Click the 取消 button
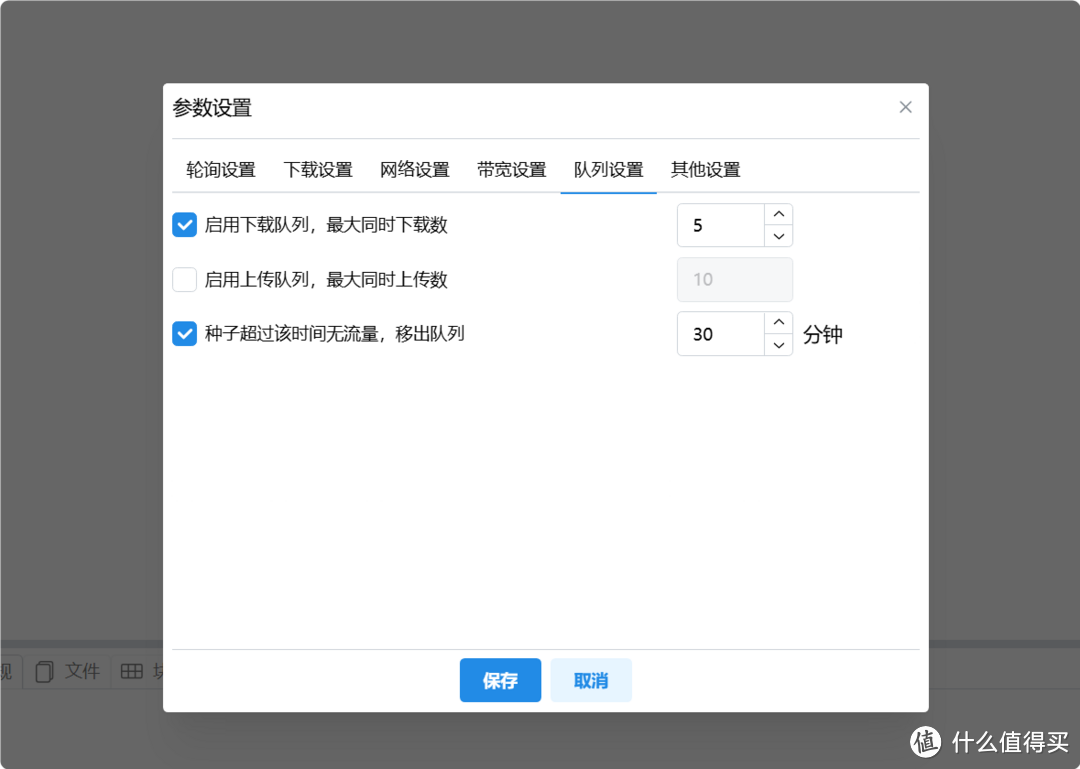This screenshot has width=1080, height=769. pos(591,680)
